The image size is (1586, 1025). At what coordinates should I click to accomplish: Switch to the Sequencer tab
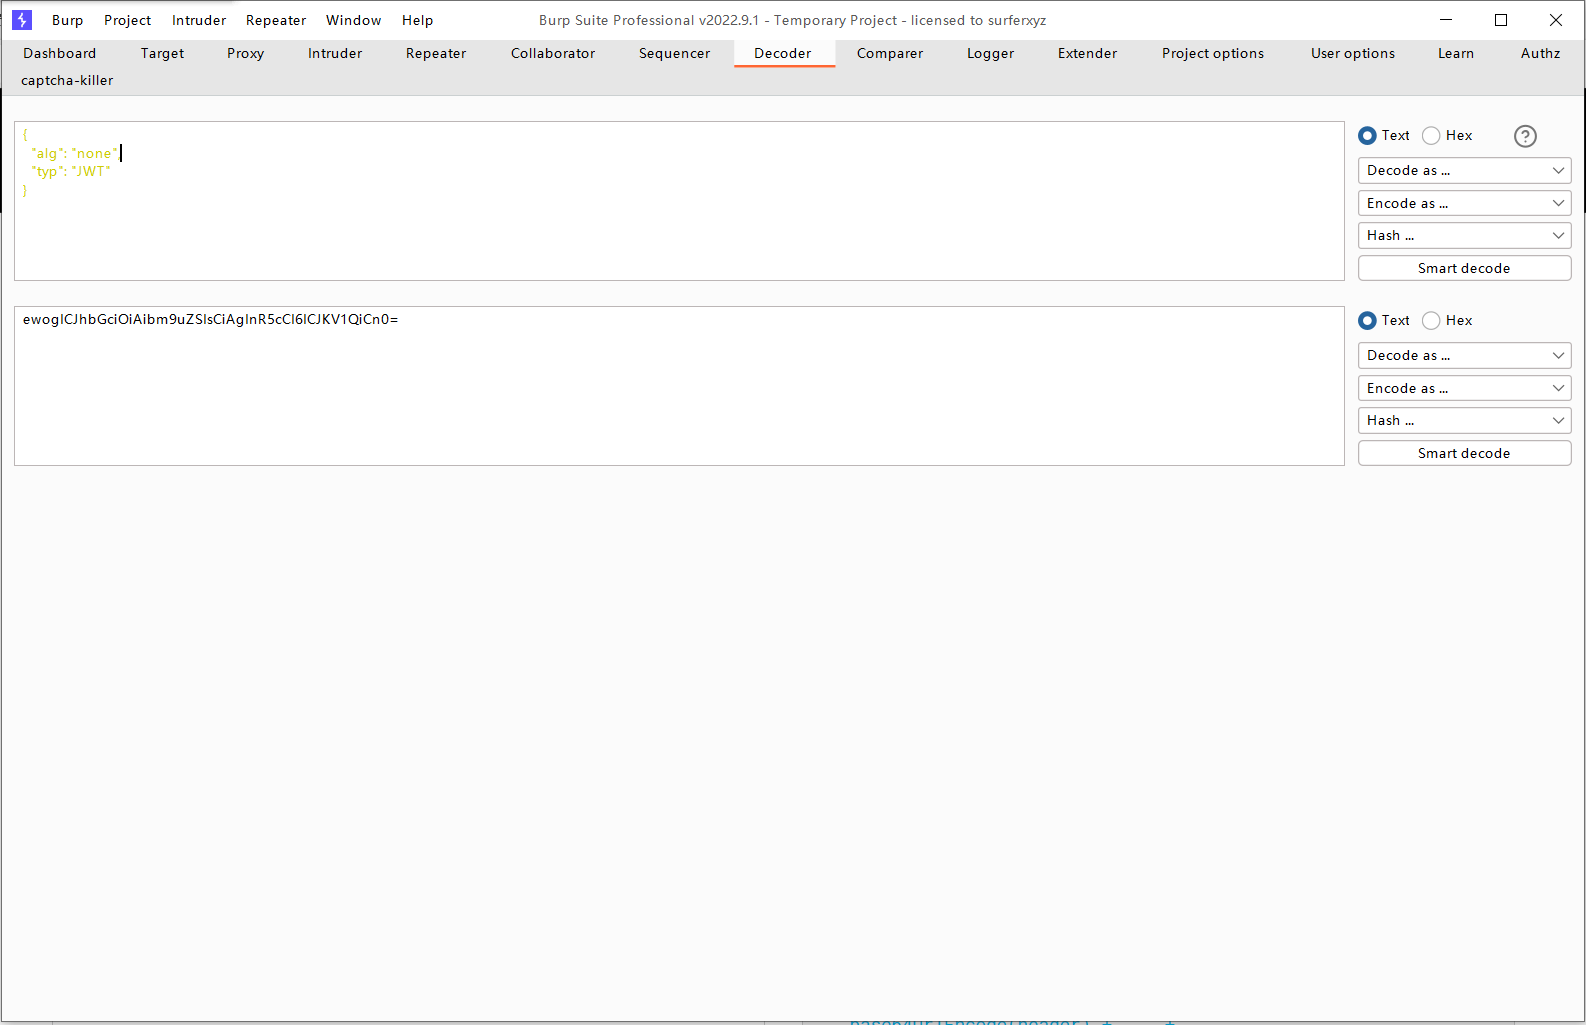click(x=675, y=54)
